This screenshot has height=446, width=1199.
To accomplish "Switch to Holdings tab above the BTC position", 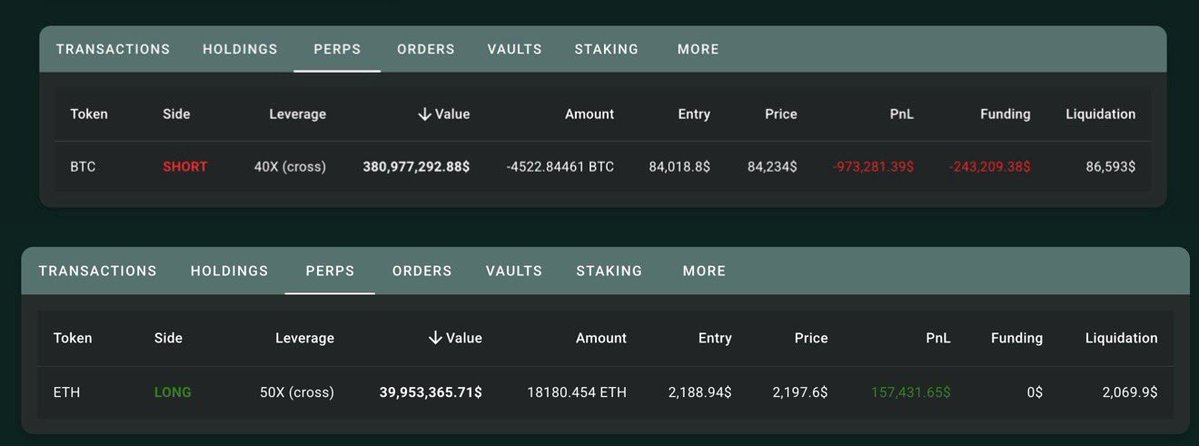I will (240, 49).
